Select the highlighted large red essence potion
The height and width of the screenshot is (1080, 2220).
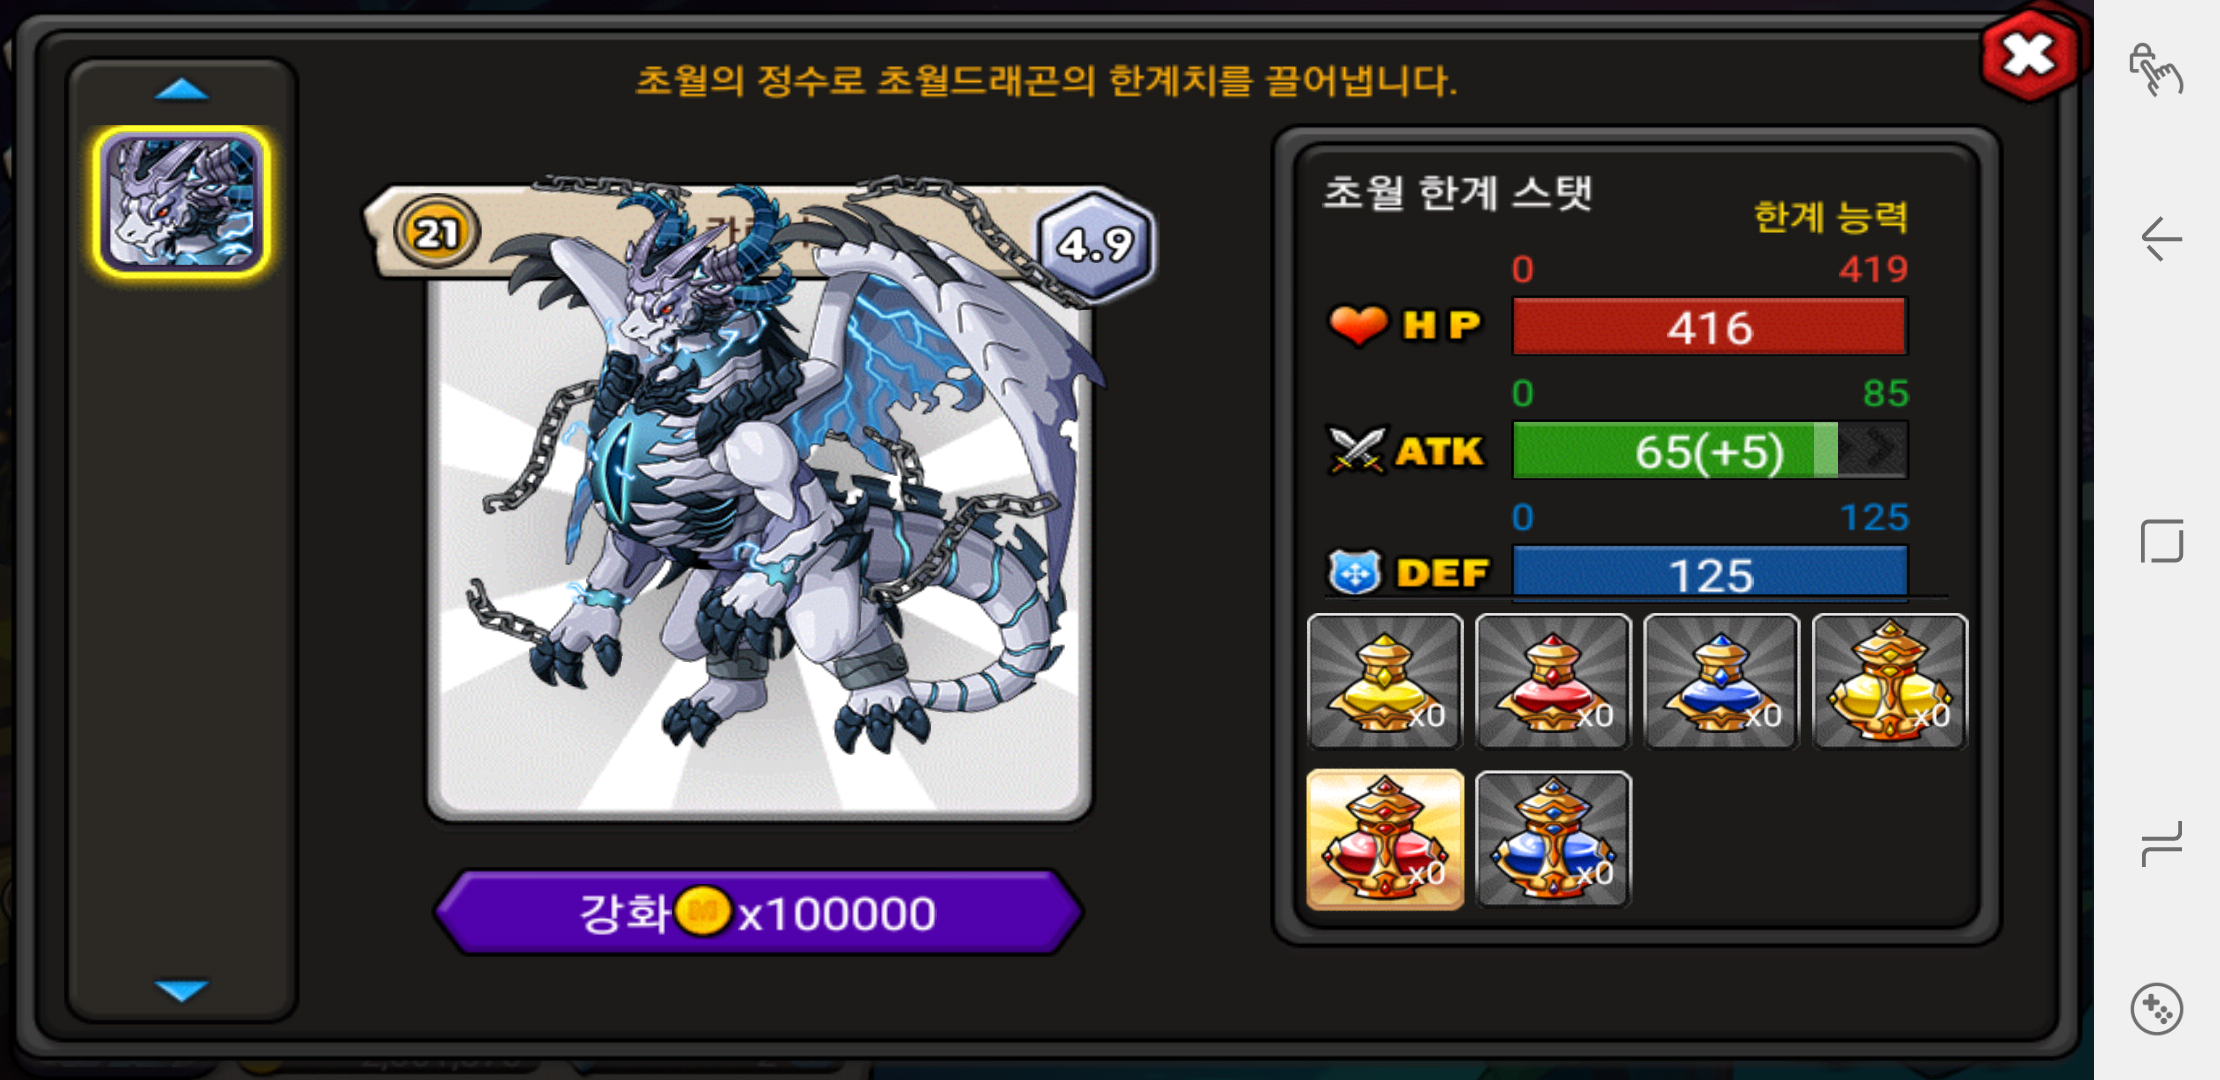tap(1385, 839)
